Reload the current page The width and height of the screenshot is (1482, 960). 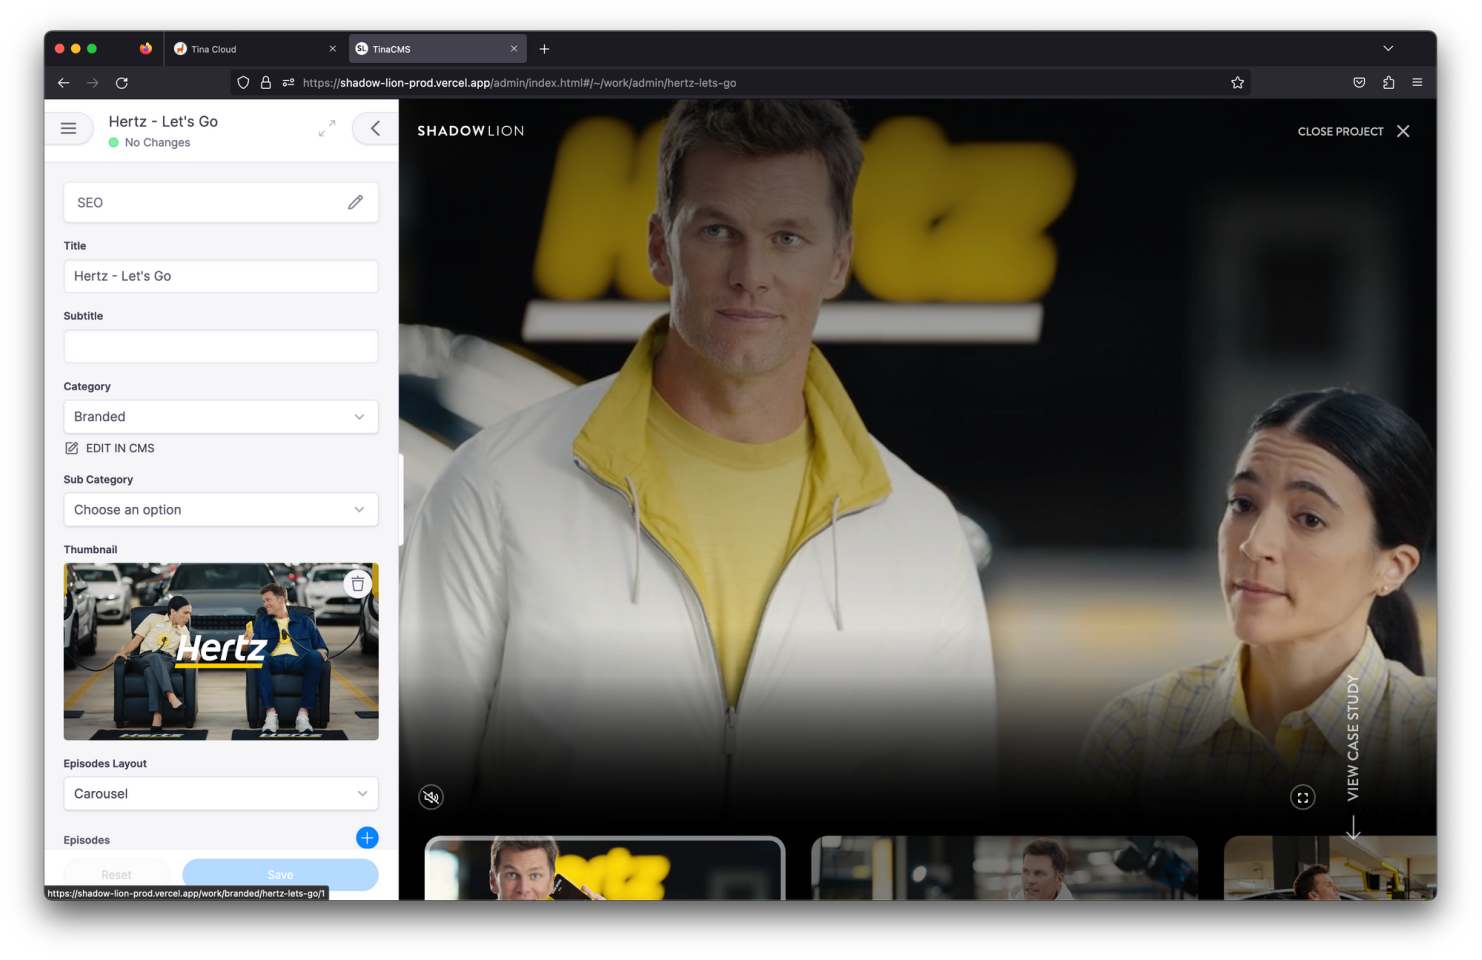click(x=122, y=83)
